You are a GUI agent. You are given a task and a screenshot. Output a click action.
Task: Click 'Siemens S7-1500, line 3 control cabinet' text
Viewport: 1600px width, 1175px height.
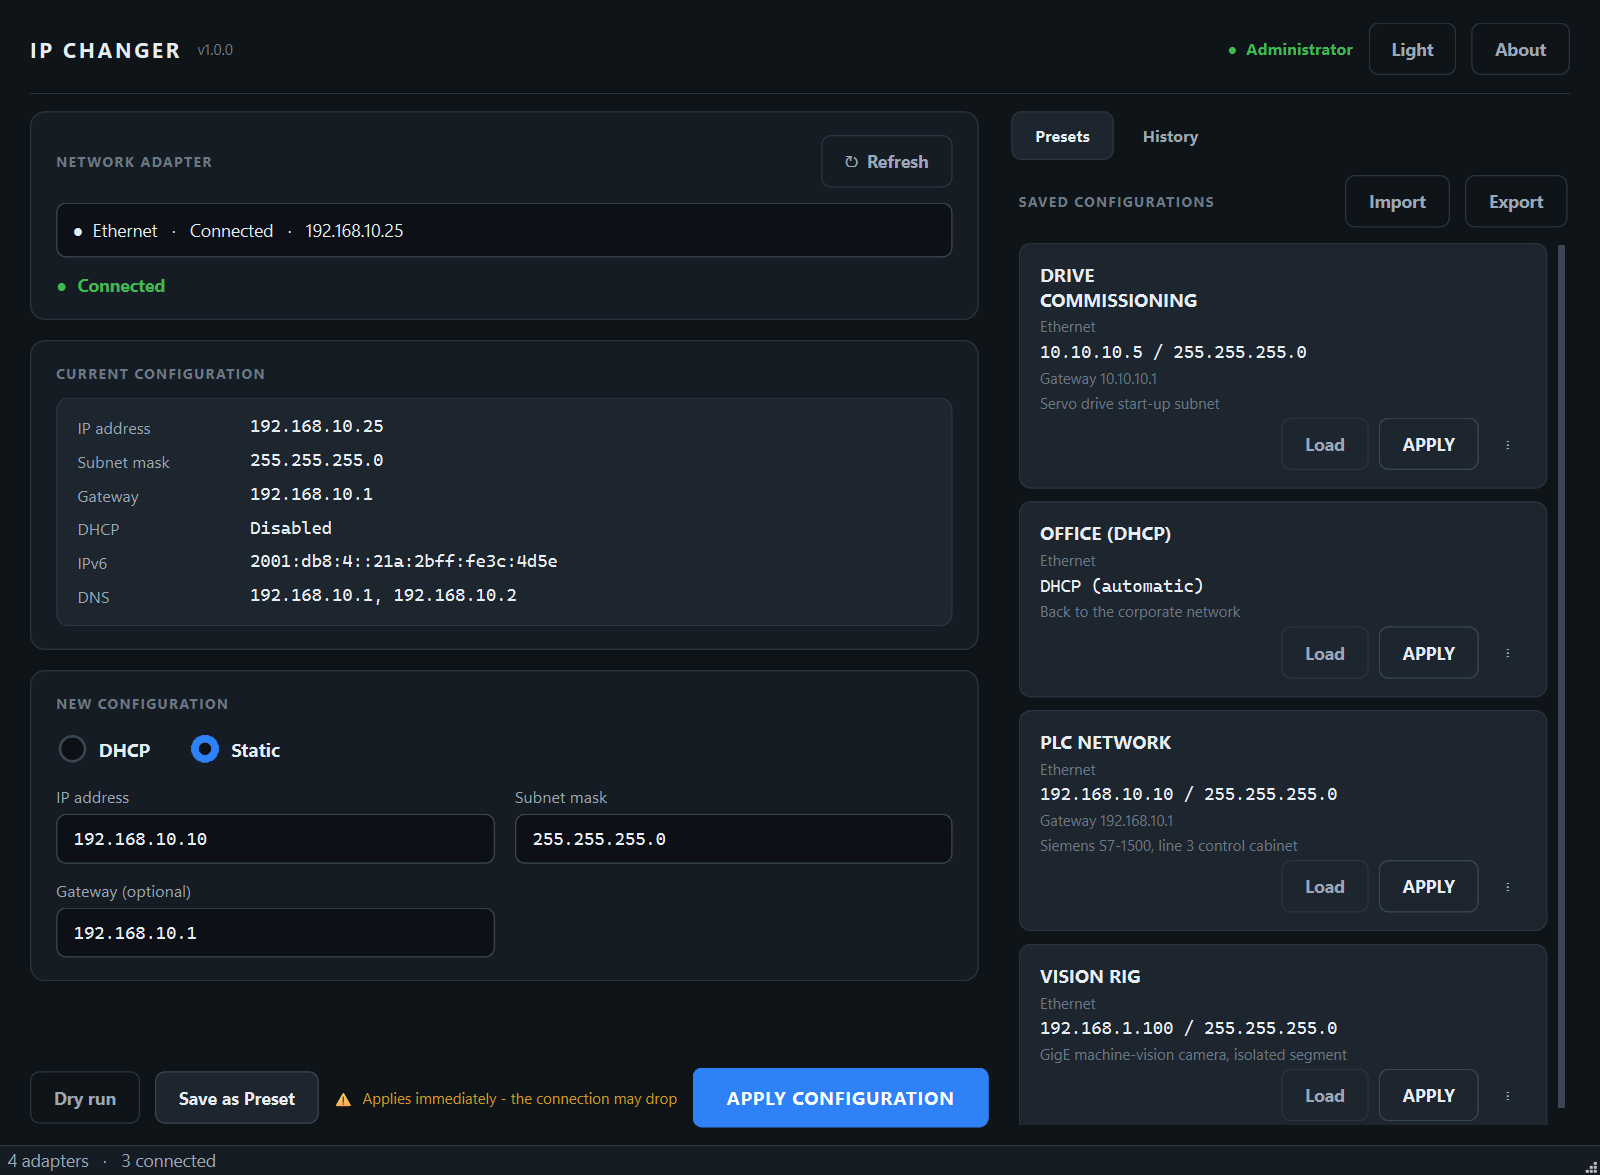tap(1168, 846)
